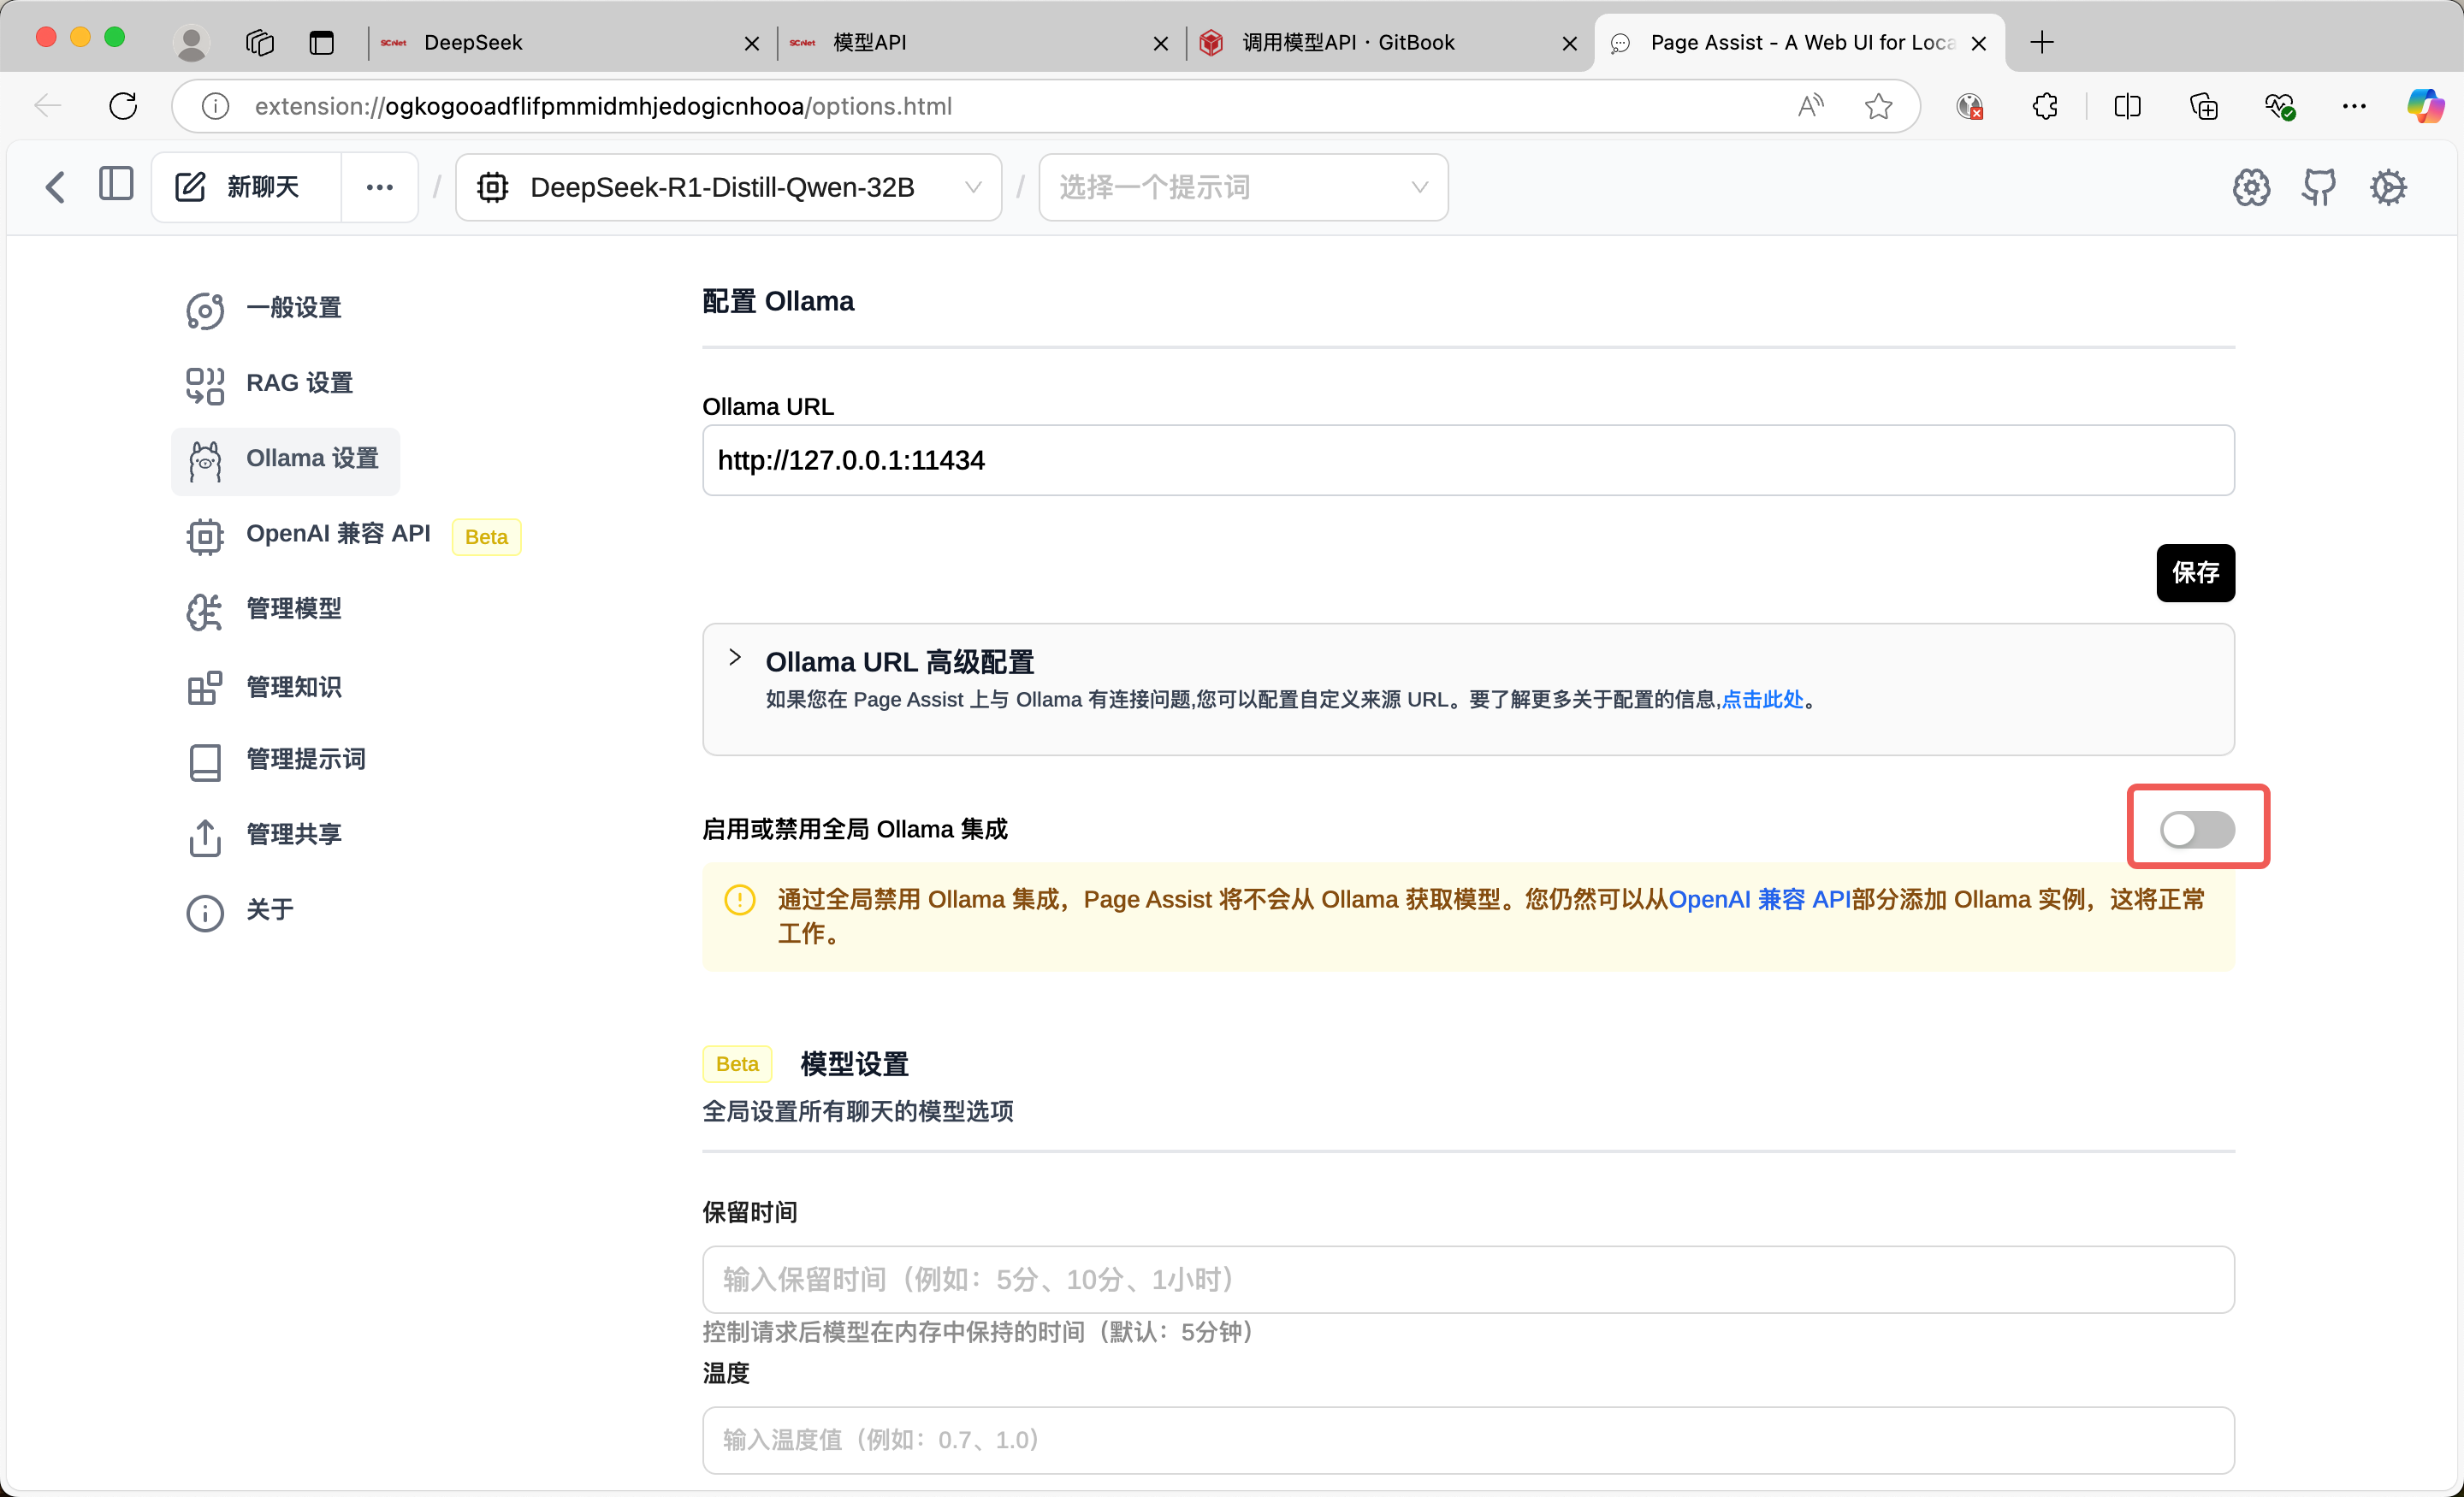Open 管理共享 in the sidebar
This screenshot has width=2464, height=1497.
pos(265,835)
